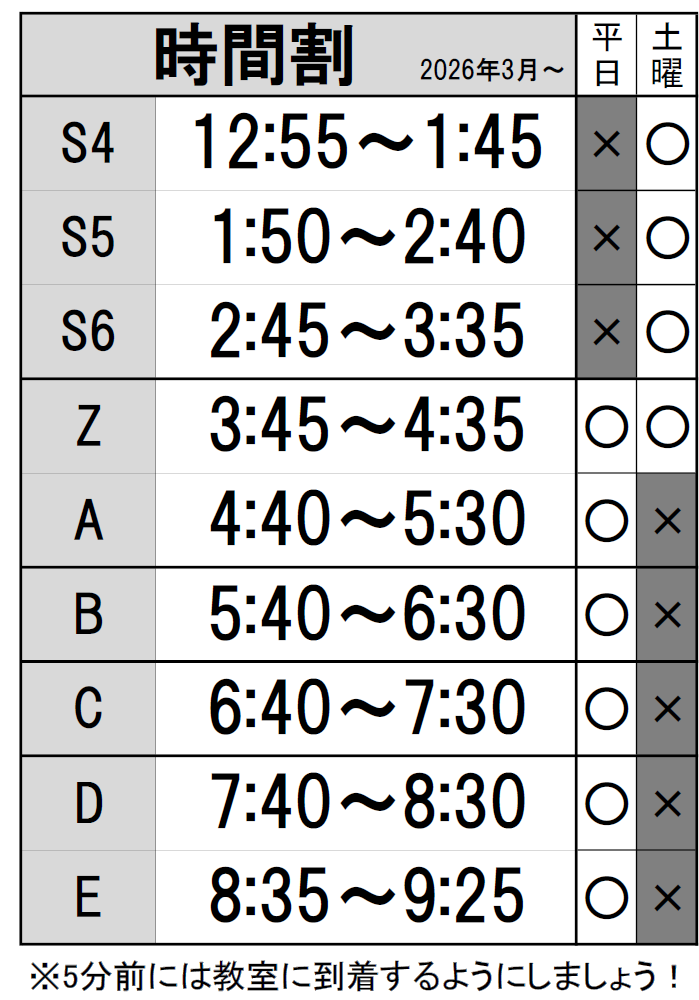Select the 6:40～7:30 time cell
The width and height of the screenshot is (699, 1000).
tap(367, 708)
